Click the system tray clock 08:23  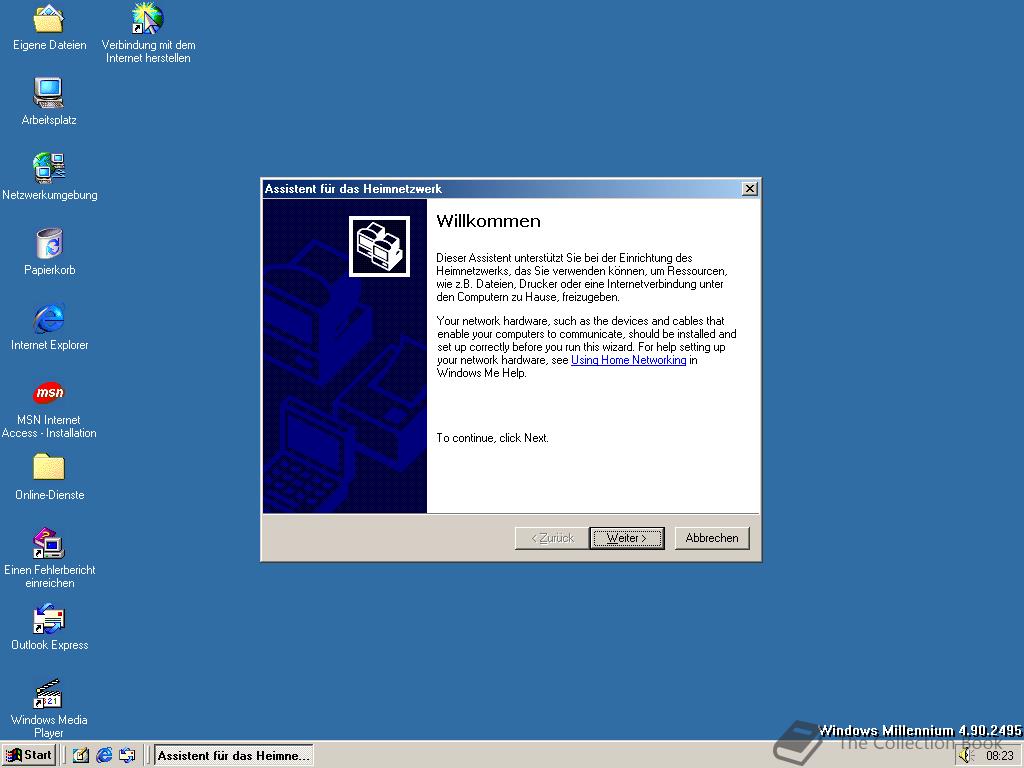tap(1000, 756)
